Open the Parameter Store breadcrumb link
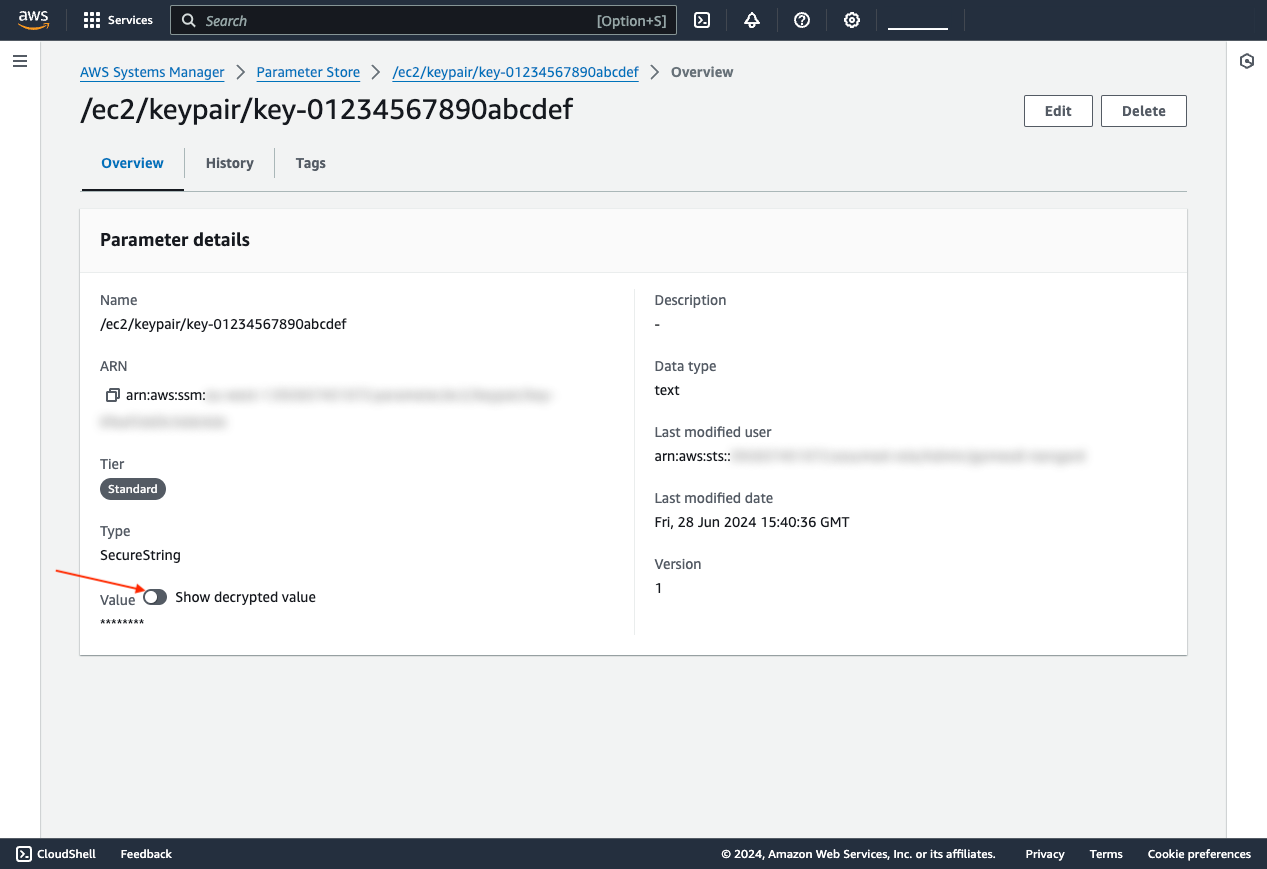This screenshot has height=869, width=1267. (308, 72)
